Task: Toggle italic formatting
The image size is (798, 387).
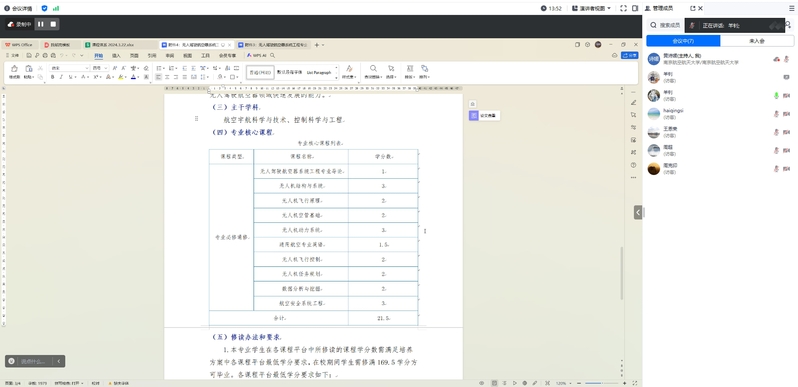Action: point(61,77)
